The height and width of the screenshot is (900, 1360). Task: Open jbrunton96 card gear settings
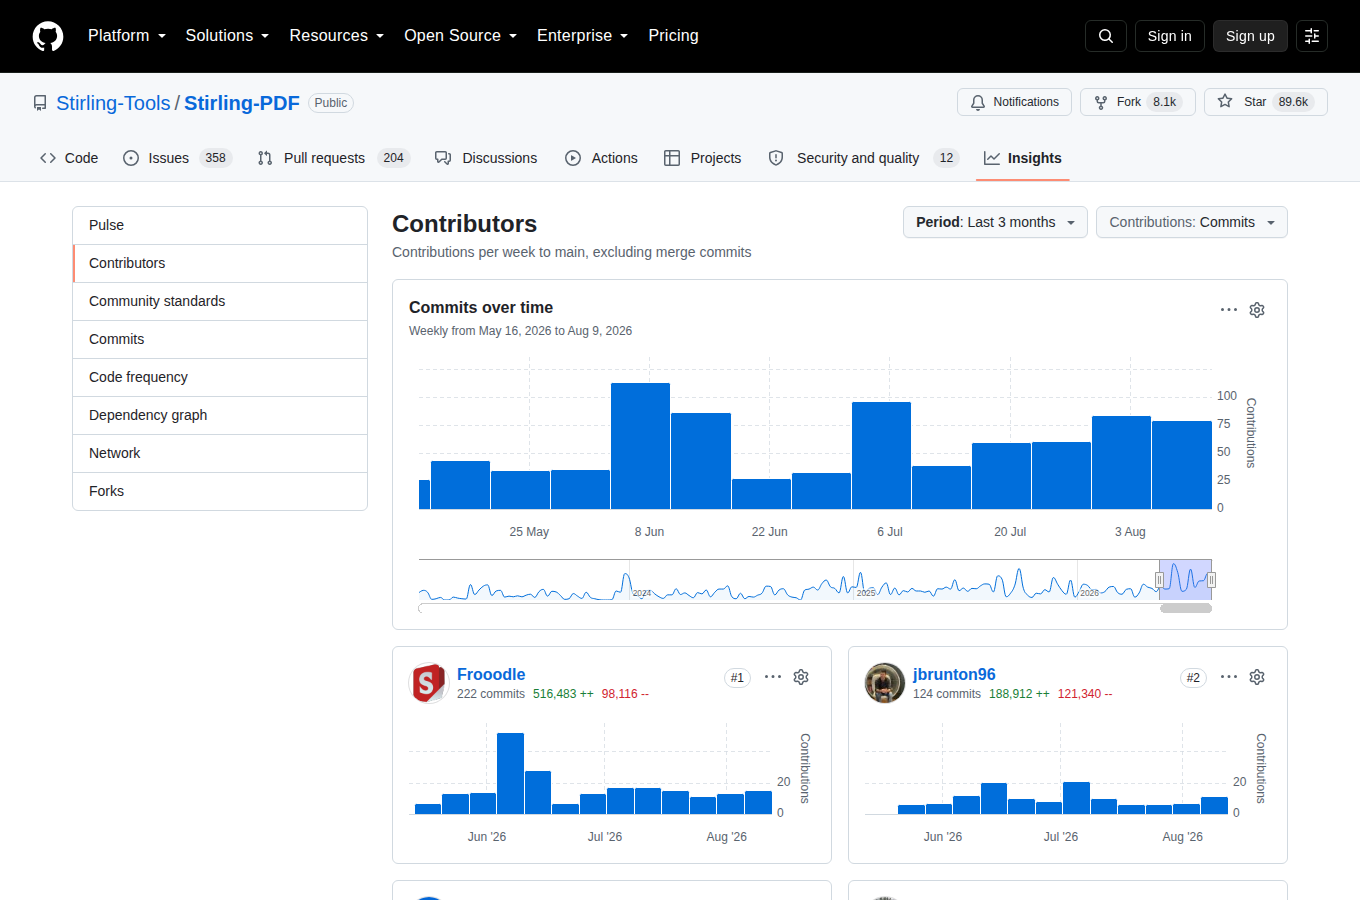pyautogui.click(x=1257, y=677)
